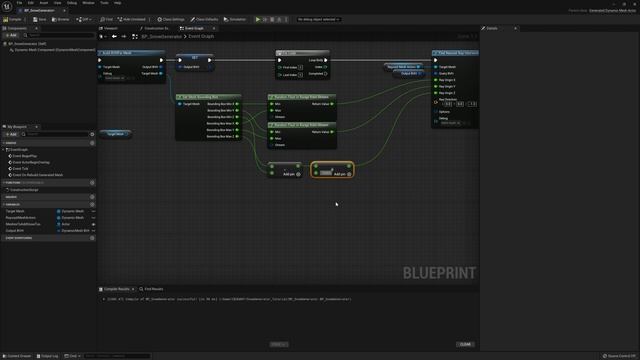
Task: Open the Find tool in the toolbar
Action: point(107,19)
